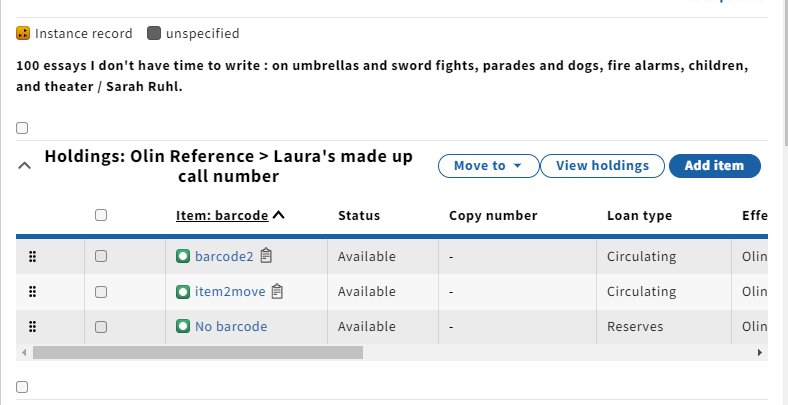This screenshot has width=788, height=405.
Task: Tick the checkbox for the item2move row
Action: (x=101, y=291)
